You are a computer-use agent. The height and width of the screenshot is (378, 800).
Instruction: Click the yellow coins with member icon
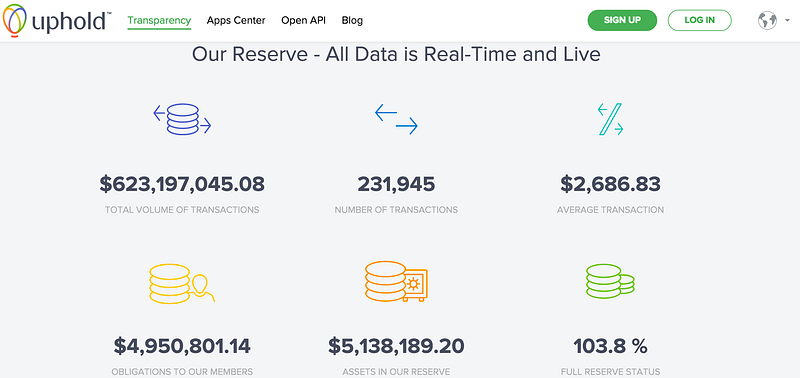point(182,283)
